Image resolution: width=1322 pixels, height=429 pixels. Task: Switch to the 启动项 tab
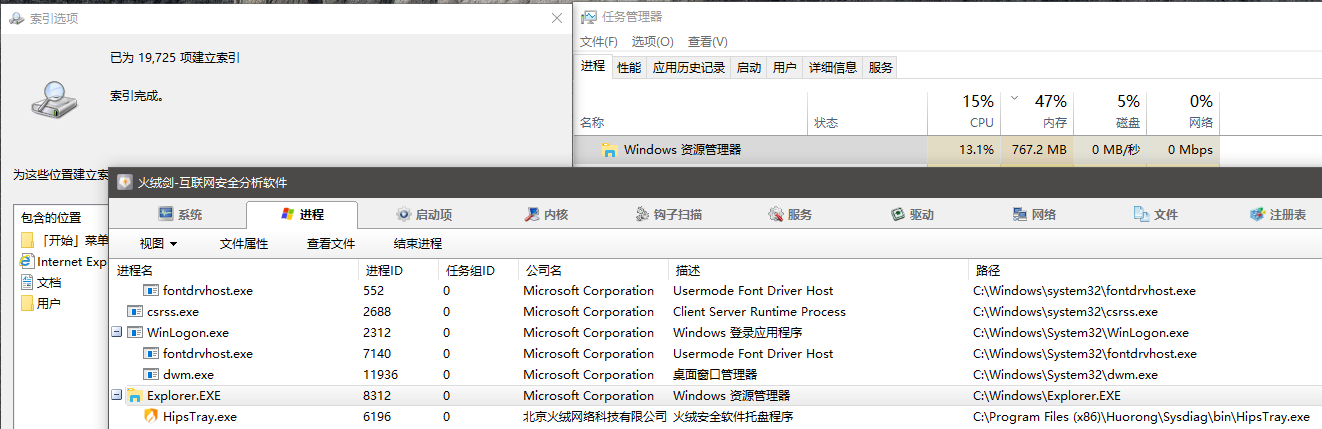tap(425, 215)
